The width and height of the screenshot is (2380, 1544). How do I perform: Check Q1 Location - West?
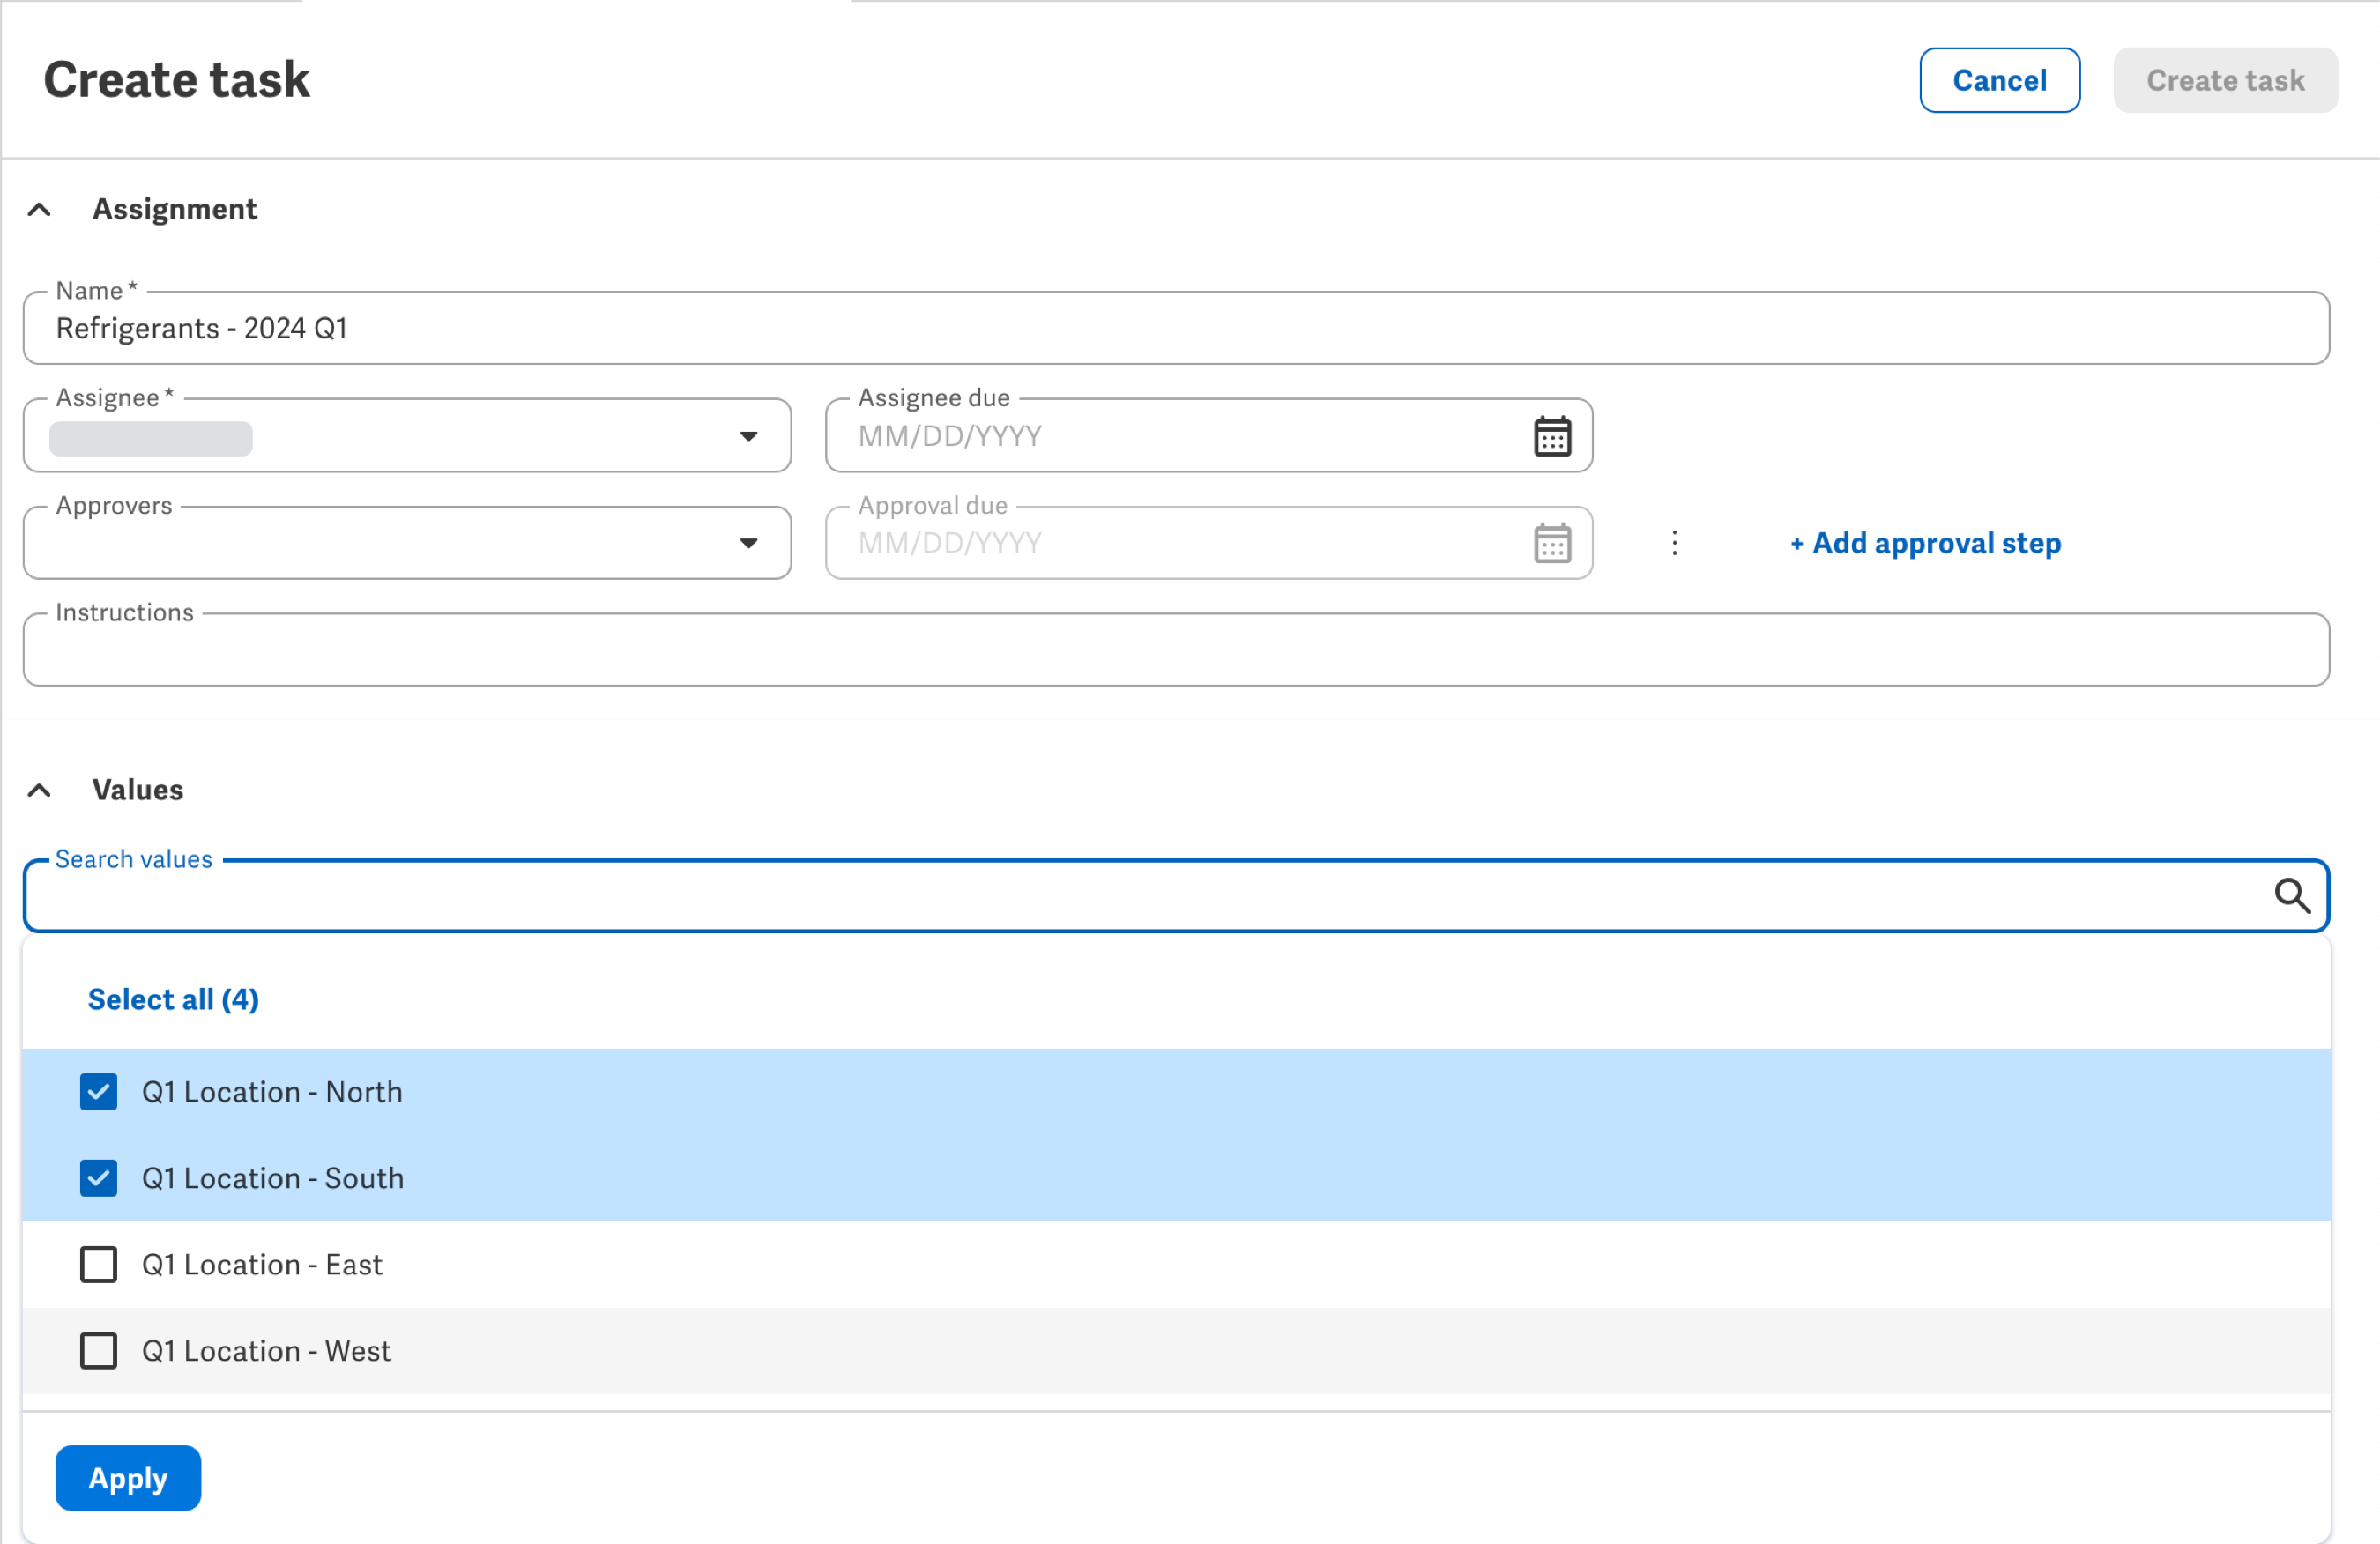(98, 1351)
